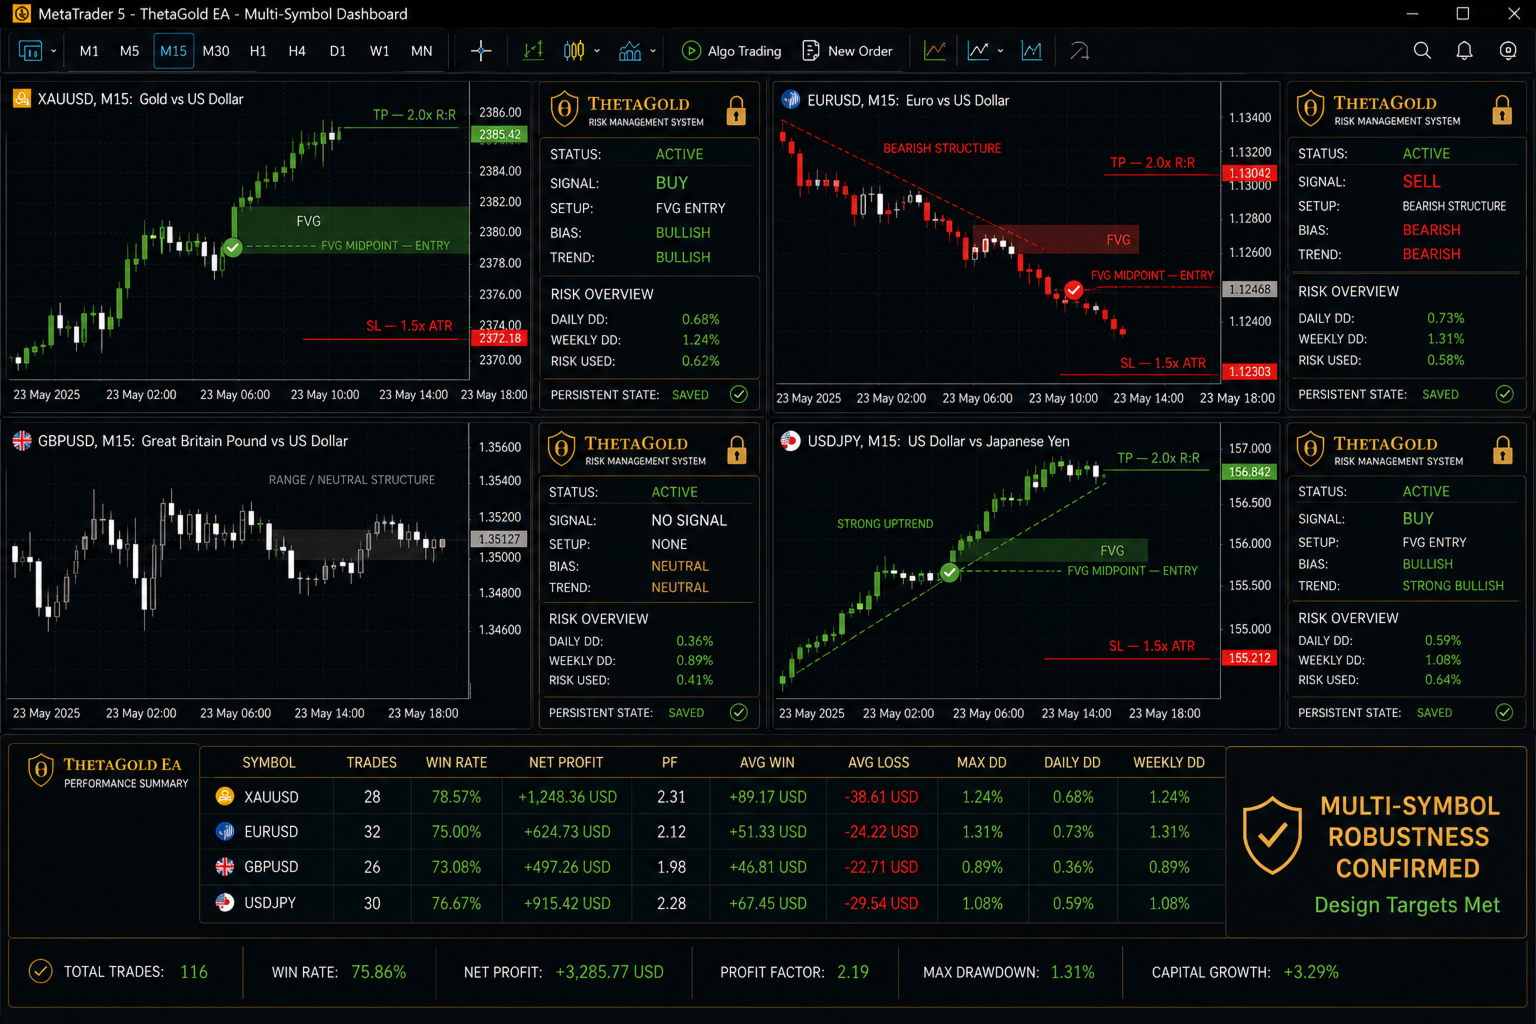Click the Total Trades checkmark icon
Viewport: 1536px width, 1024px height.
tap(41, 971)
